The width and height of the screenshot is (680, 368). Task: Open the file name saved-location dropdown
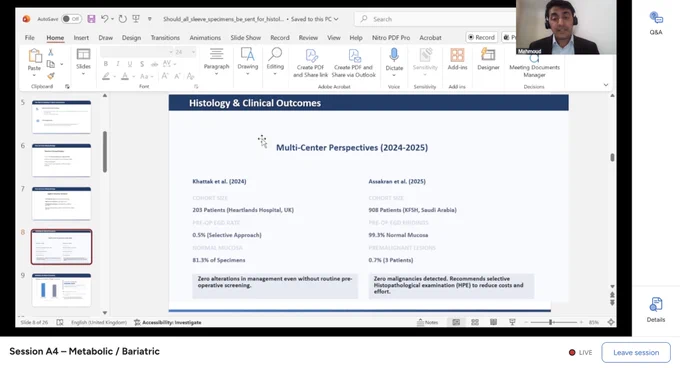pos(336,19)
